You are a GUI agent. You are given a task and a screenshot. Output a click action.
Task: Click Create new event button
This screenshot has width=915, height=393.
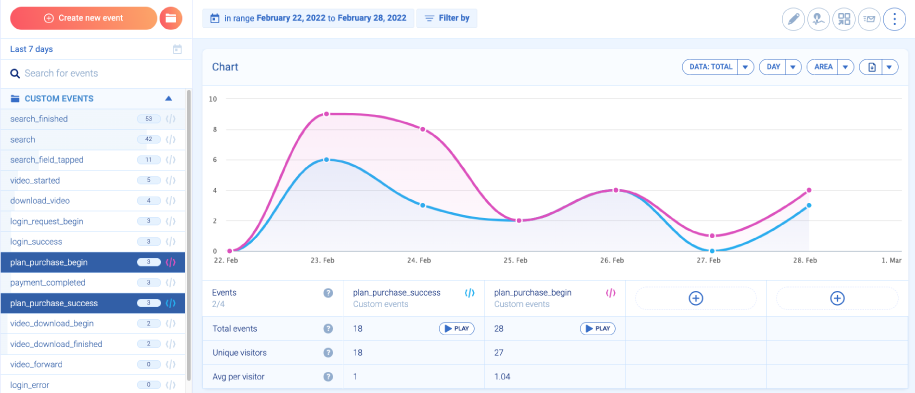[x=83, y=18]
